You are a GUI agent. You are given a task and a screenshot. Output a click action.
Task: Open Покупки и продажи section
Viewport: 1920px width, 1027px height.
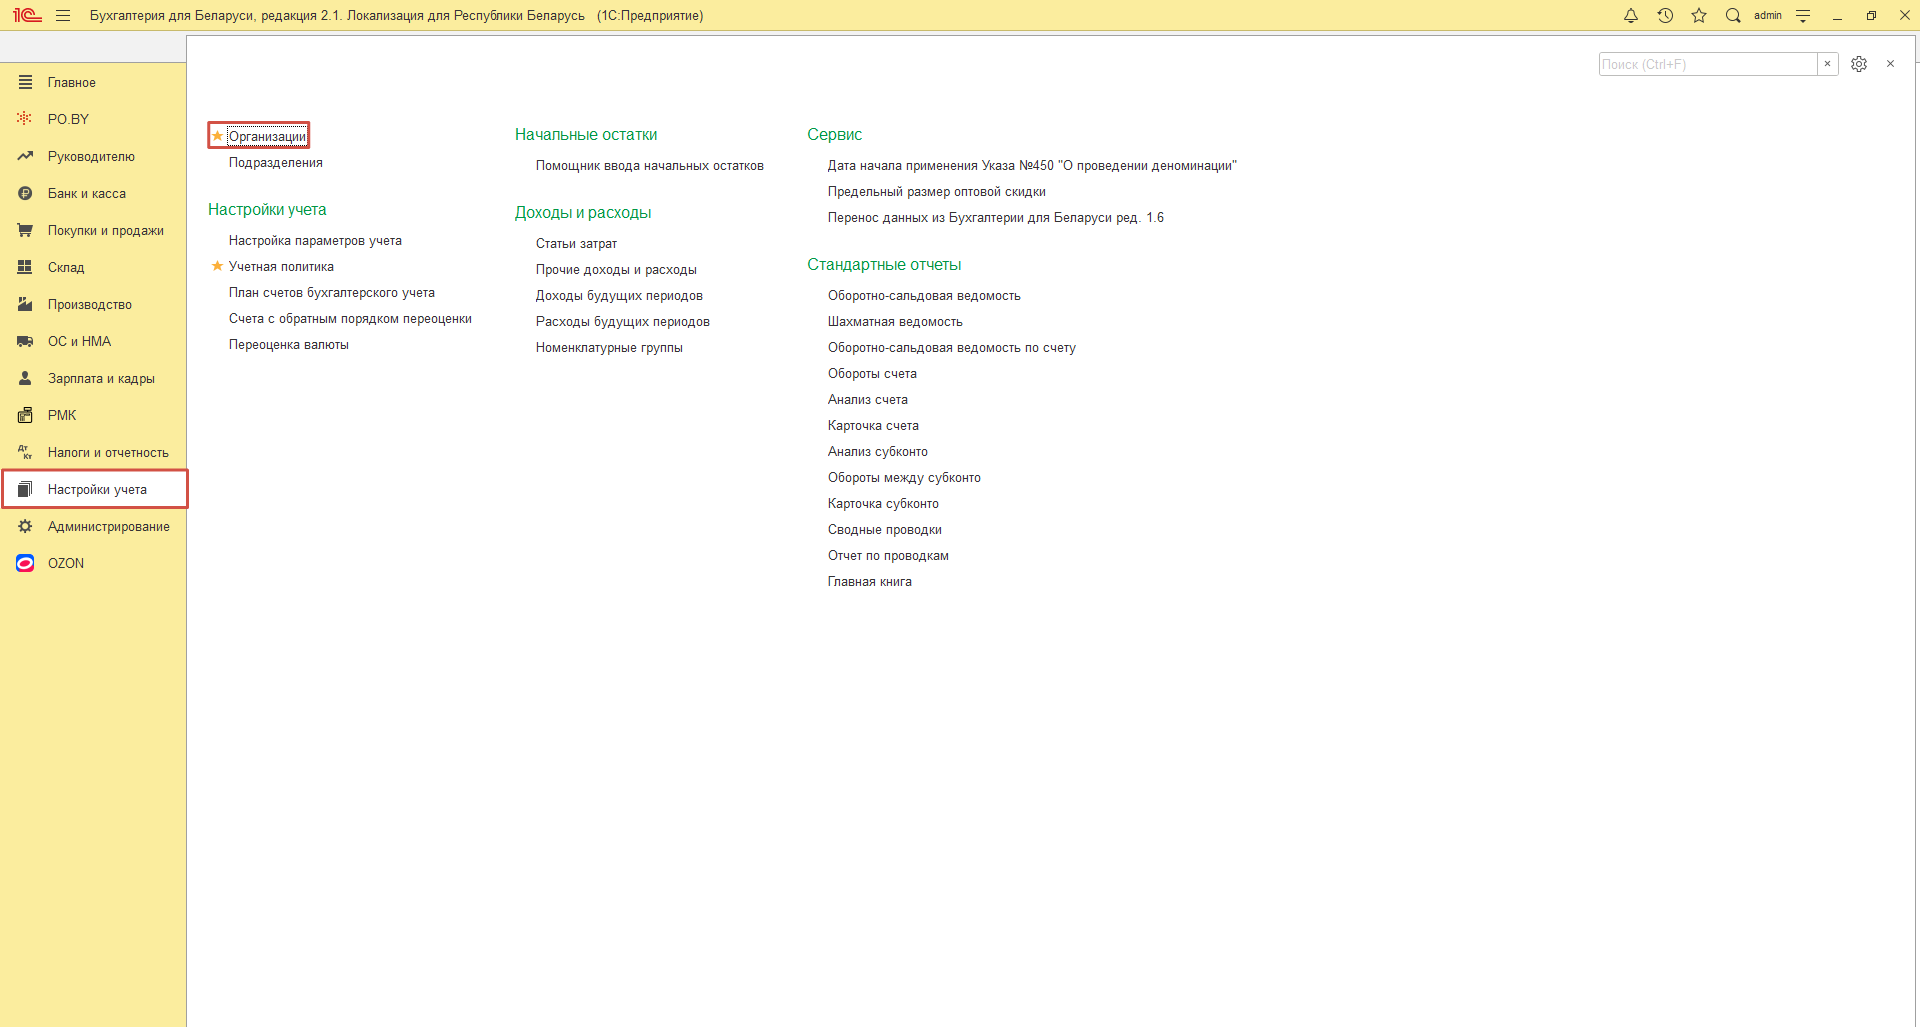point(93,230)
